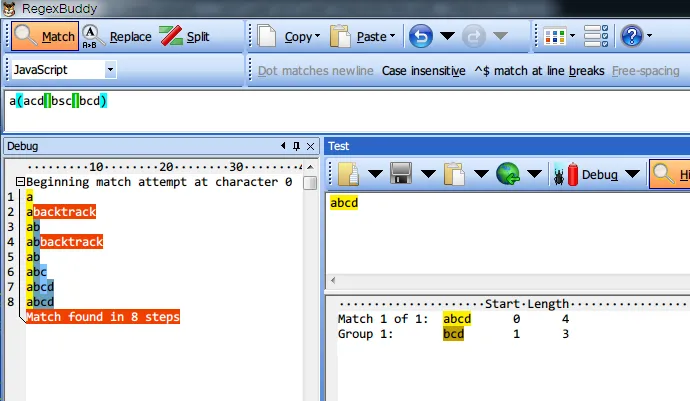Select the Match mode button
This screenshot has width=690, height=401.
[x=45, y=36]
